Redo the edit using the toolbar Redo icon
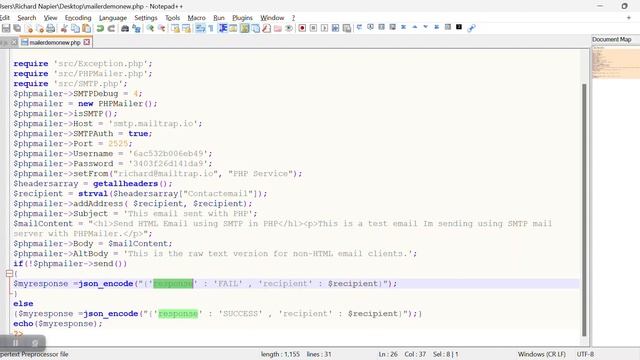The height and width of the screenshot is (360, 640). click(x=111, y=28)
